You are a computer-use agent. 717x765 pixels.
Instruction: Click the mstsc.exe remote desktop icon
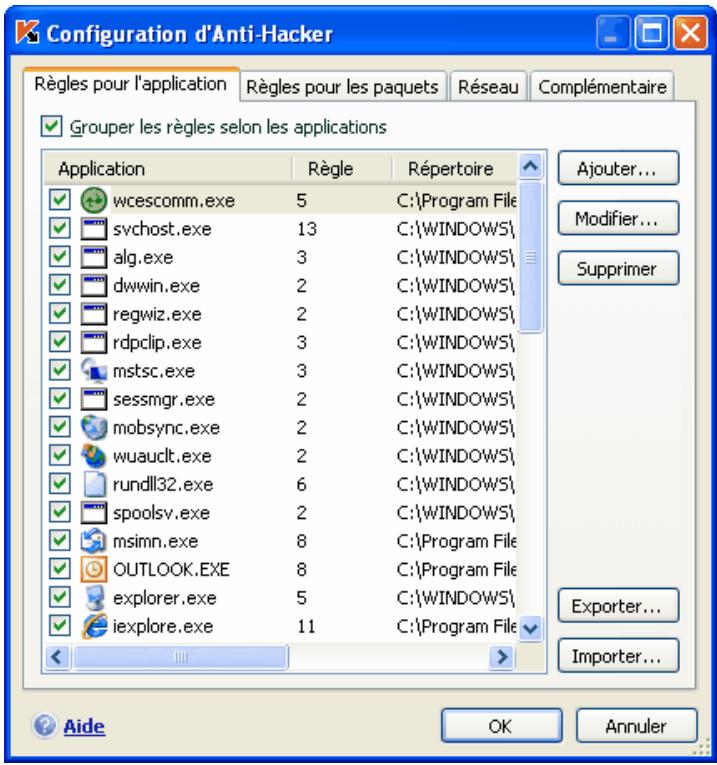pos(94,370)
